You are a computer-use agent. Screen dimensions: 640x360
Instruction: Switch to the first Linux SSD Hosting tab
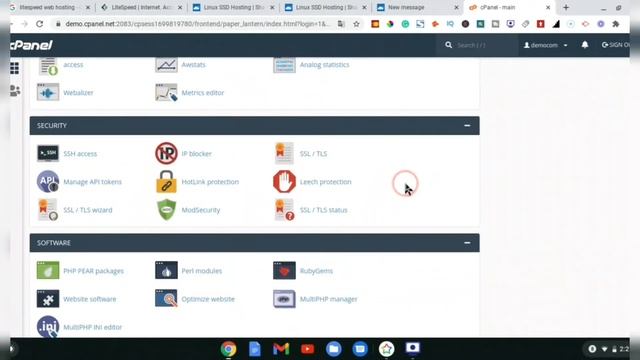(x=233, y=7)
